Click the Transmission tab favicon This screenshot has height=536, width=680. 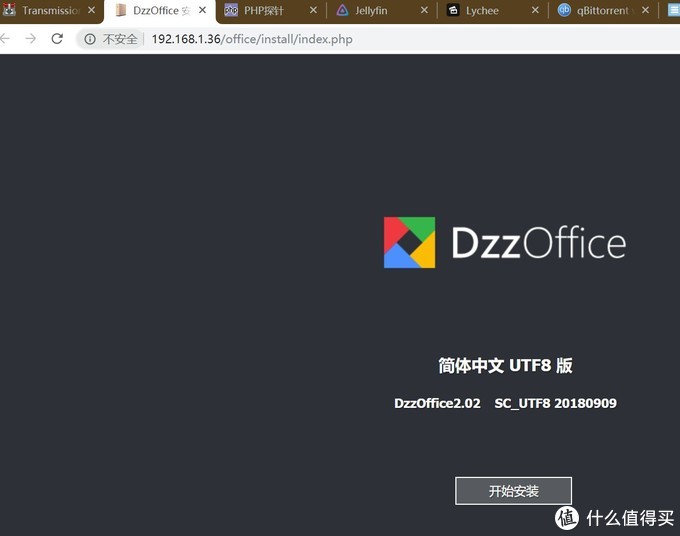tap(9, 10)
